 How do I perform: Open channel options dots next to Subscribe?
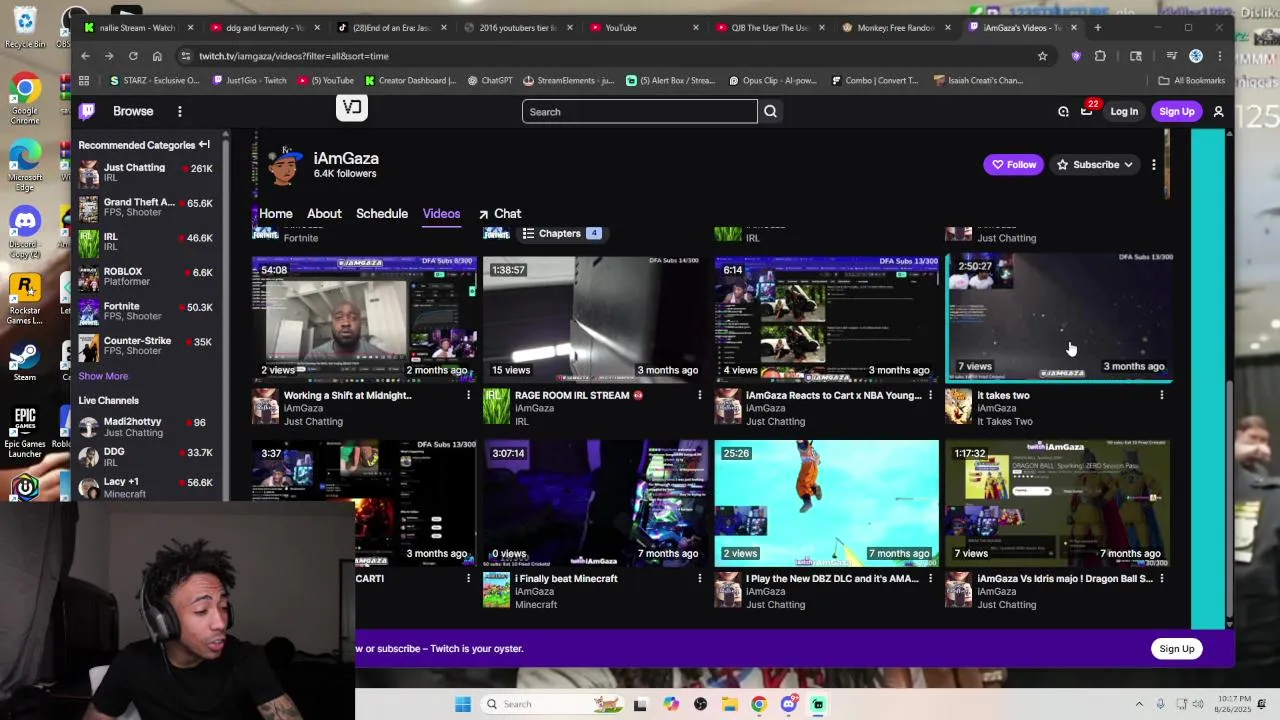tap(1153, 165)
